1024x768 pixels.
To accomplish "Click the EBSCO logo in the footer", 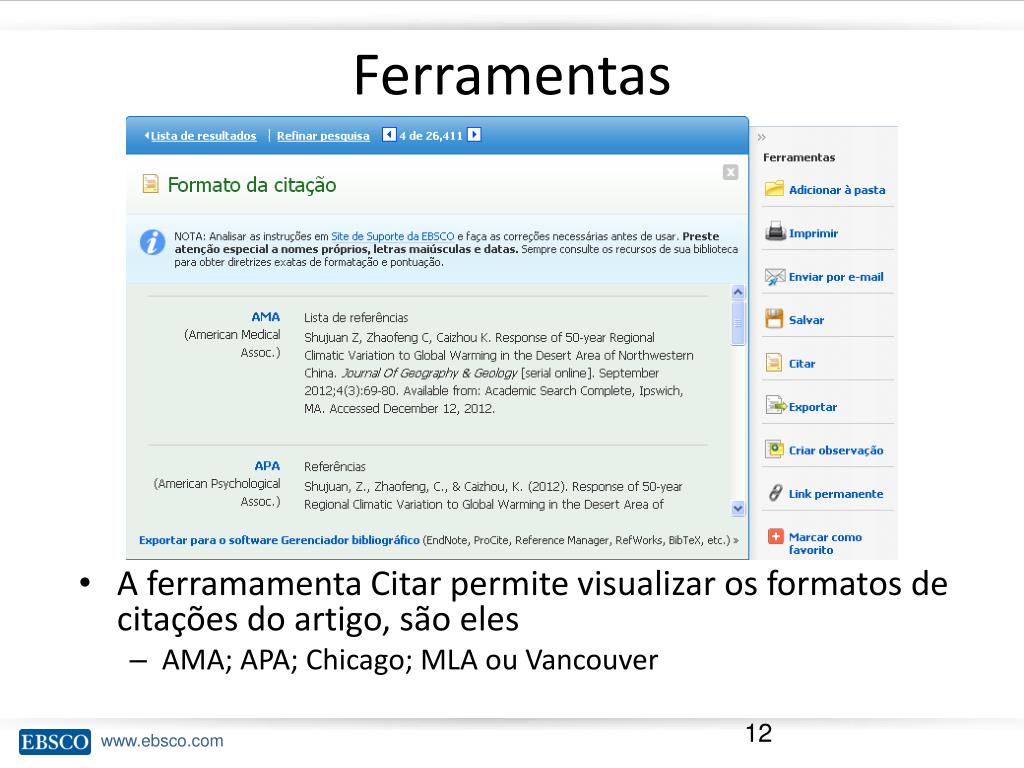I will click(55, 741).
